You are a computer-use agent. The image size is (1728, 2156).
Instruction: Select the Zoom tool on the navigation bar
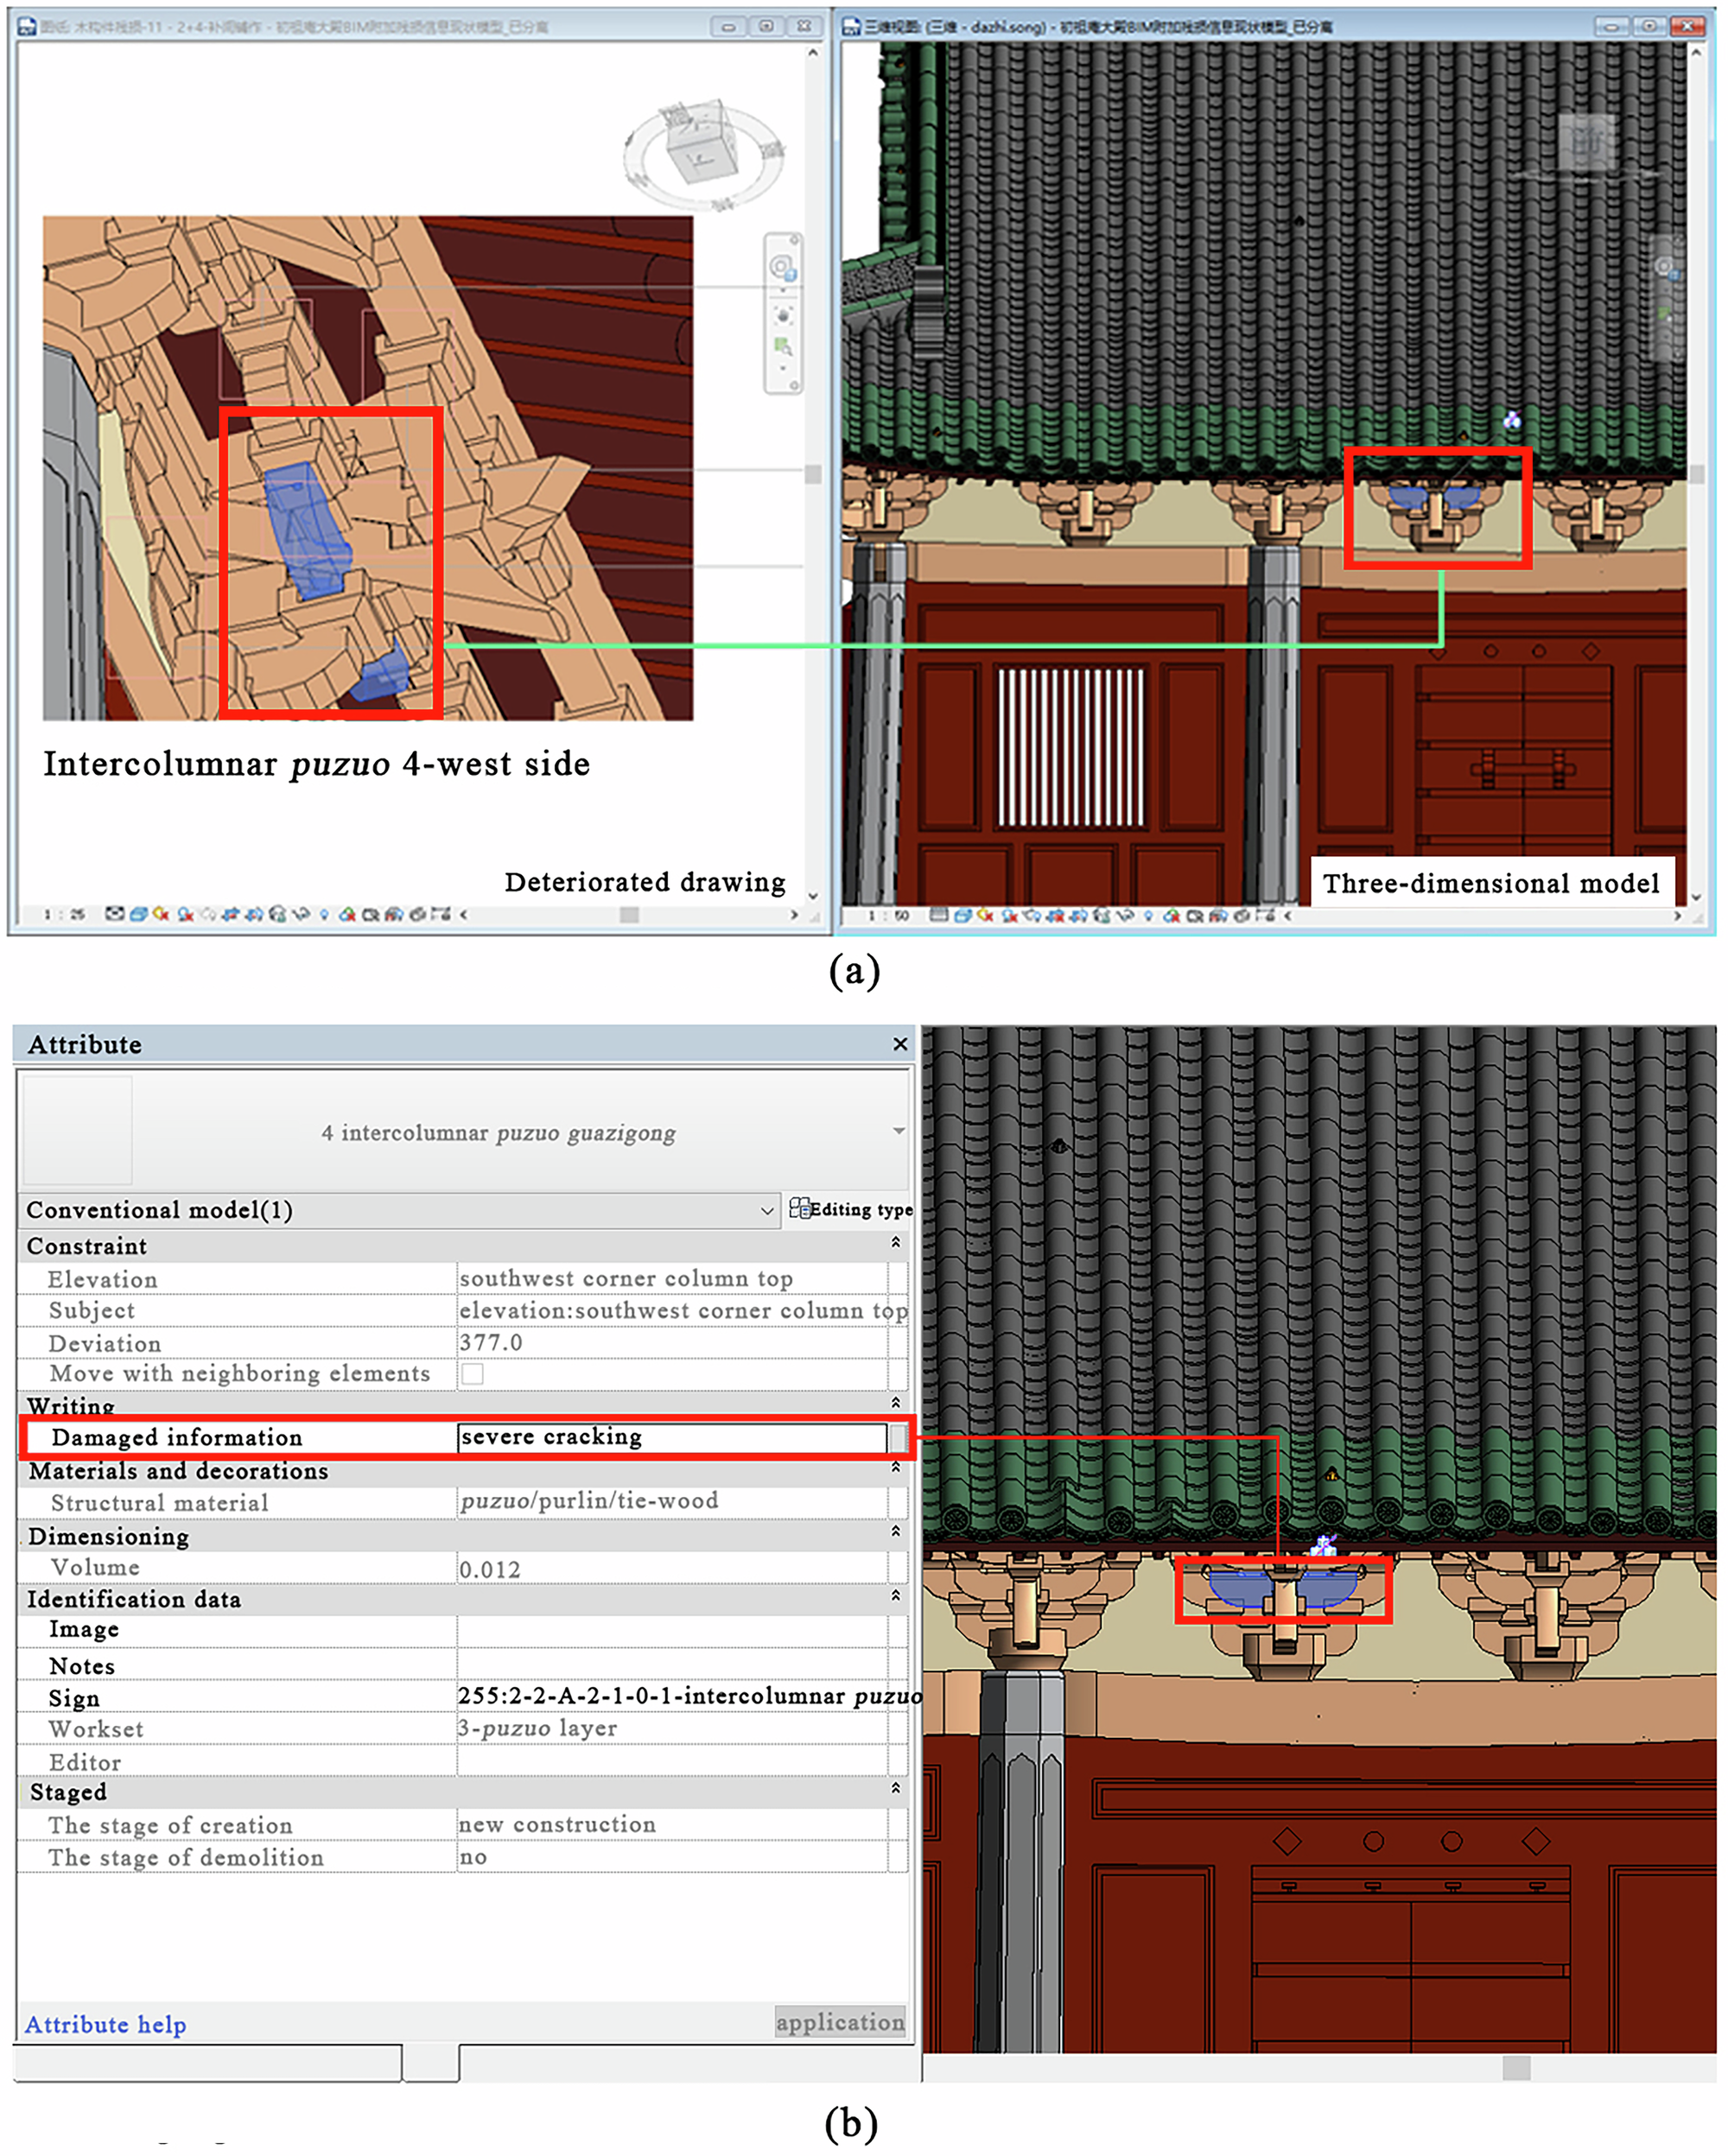click(784, 345)
